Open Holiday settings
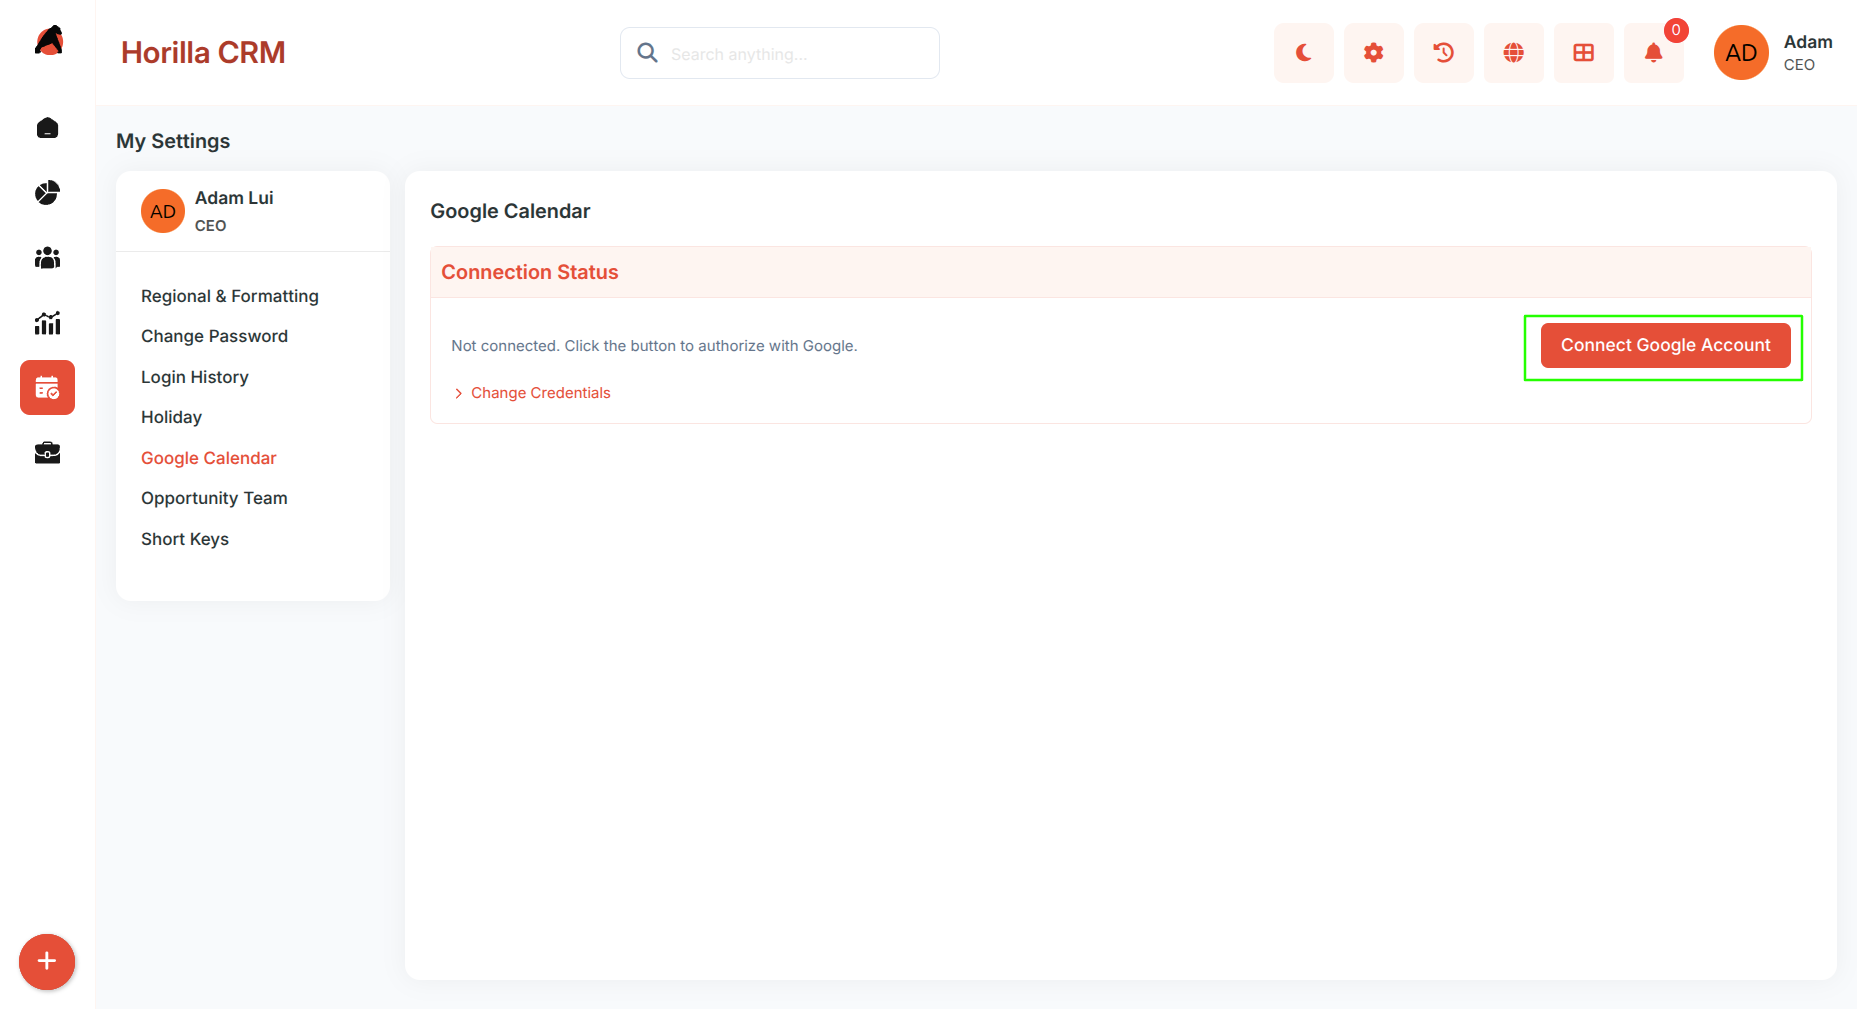This screenshot has height=1009, width=1857. (x=171, y=417)
